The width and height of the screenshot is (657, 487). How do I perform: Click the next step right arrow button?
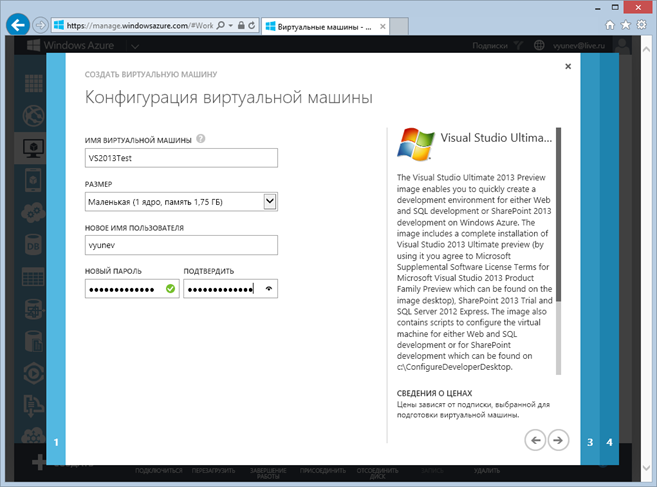[x=558, y=440]
